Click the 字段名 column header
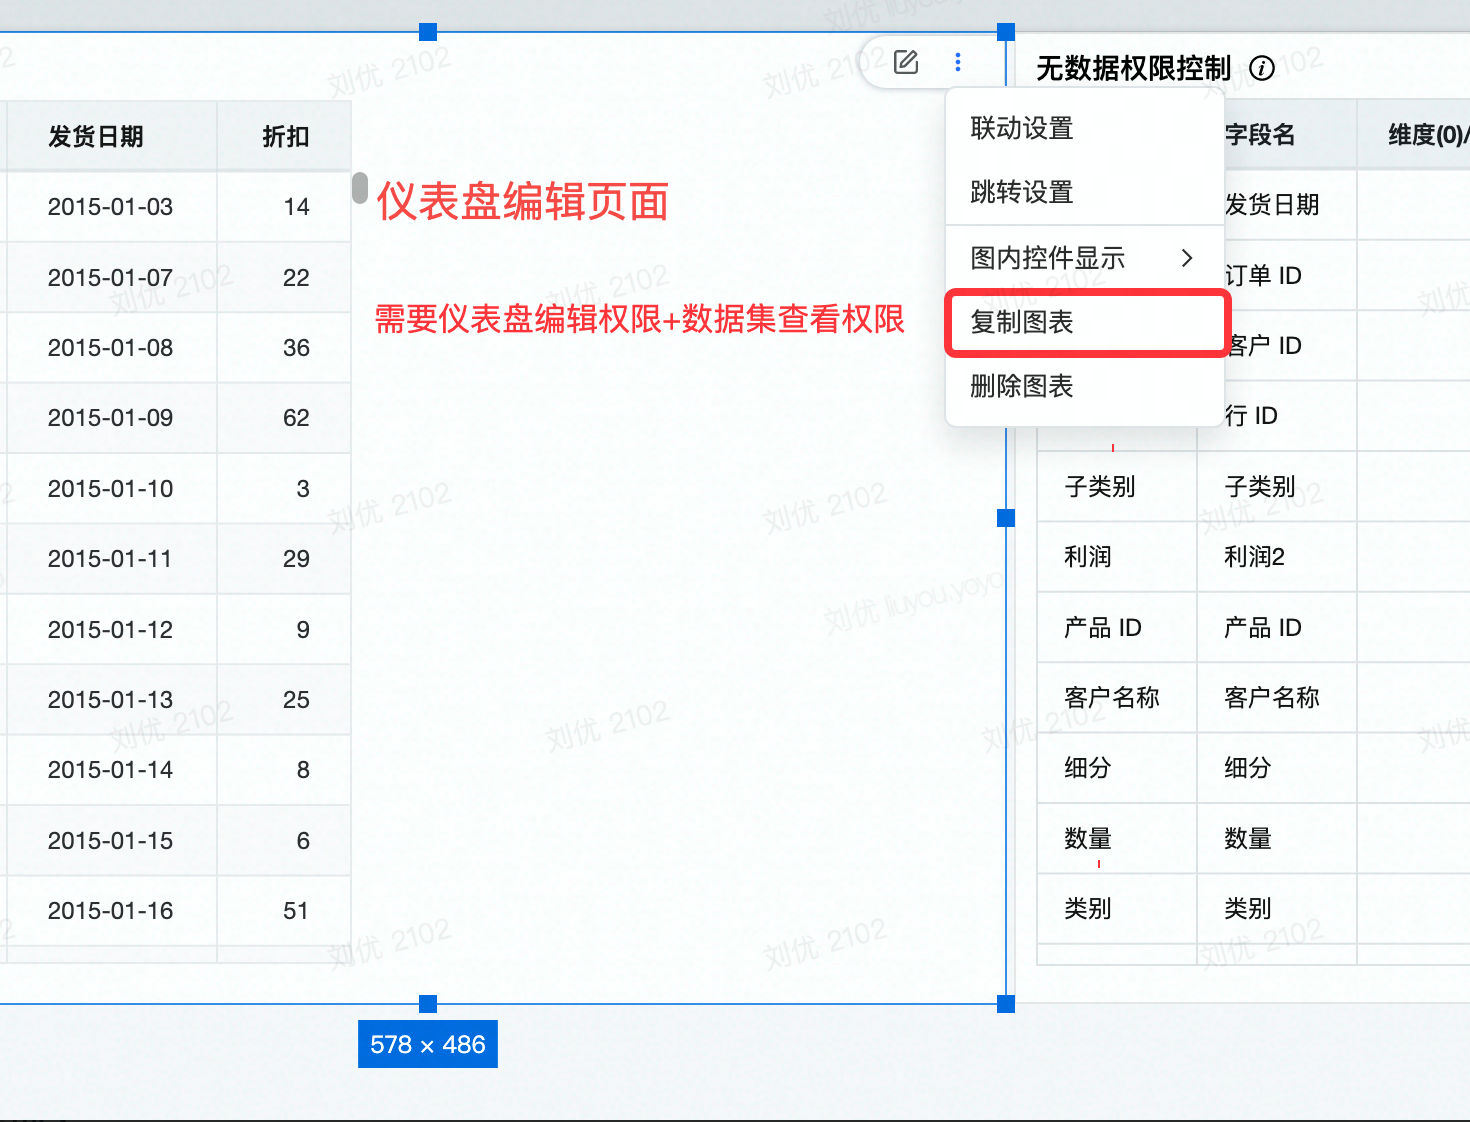1470x1122 pixels. (1260, 135)
